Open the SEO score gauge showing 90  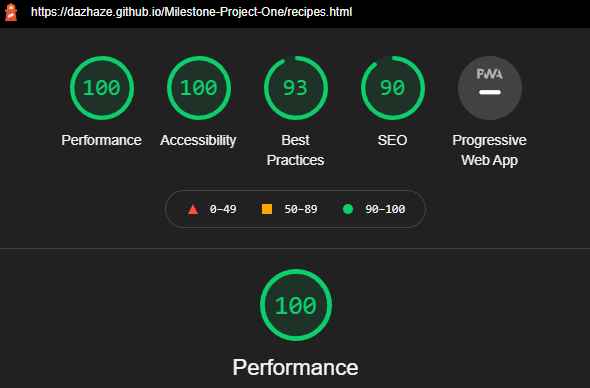pos(392,88)
